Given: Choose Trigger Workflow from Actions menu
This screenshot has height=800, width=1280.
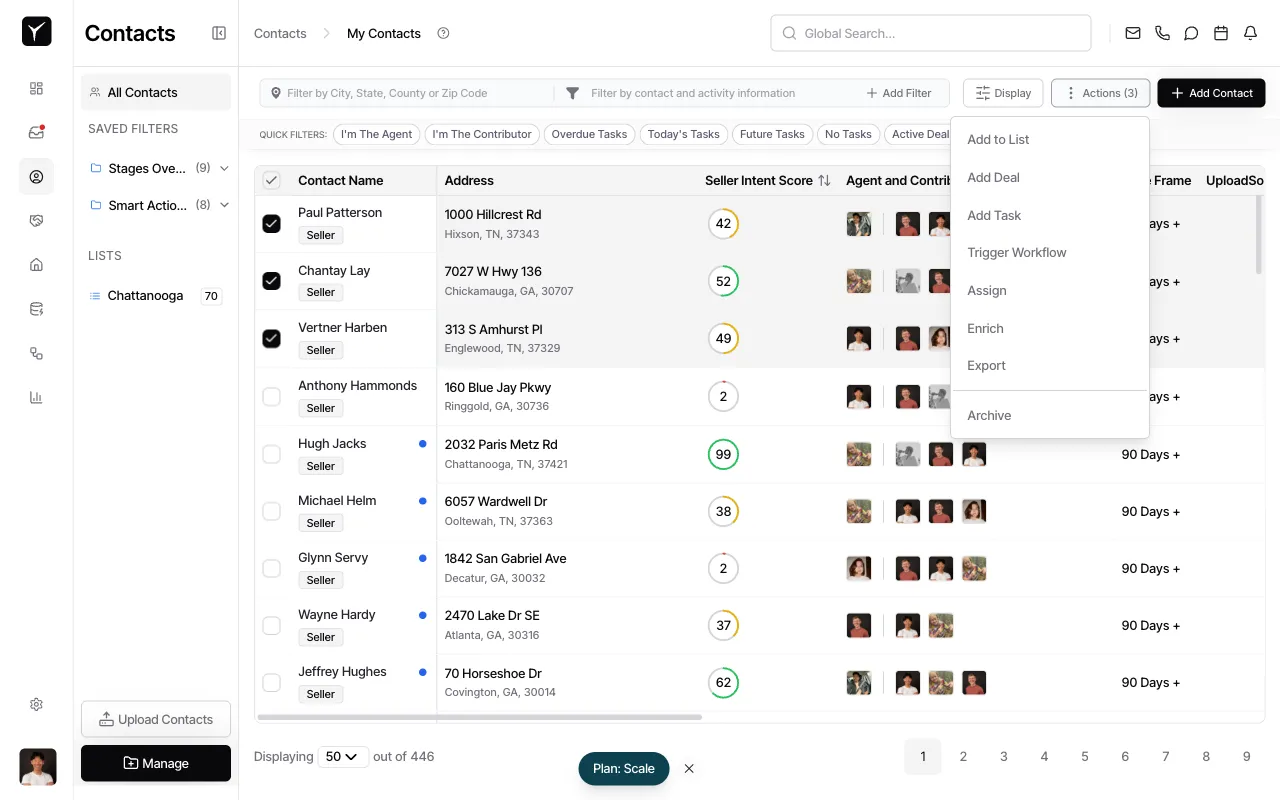Looking at the screenshot, I should coord(1016,253).
